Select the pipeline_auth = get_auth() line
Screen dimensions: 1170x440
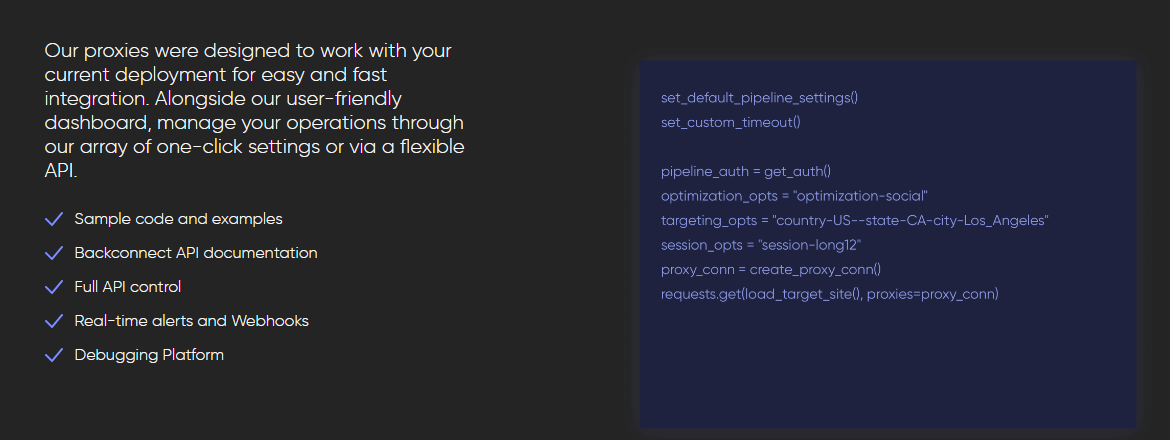745,171
